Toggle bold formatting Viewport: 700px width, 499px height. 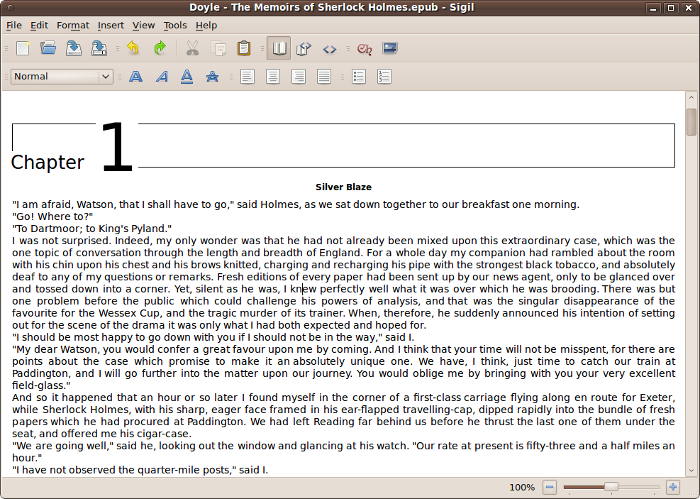tap(136, 77)
